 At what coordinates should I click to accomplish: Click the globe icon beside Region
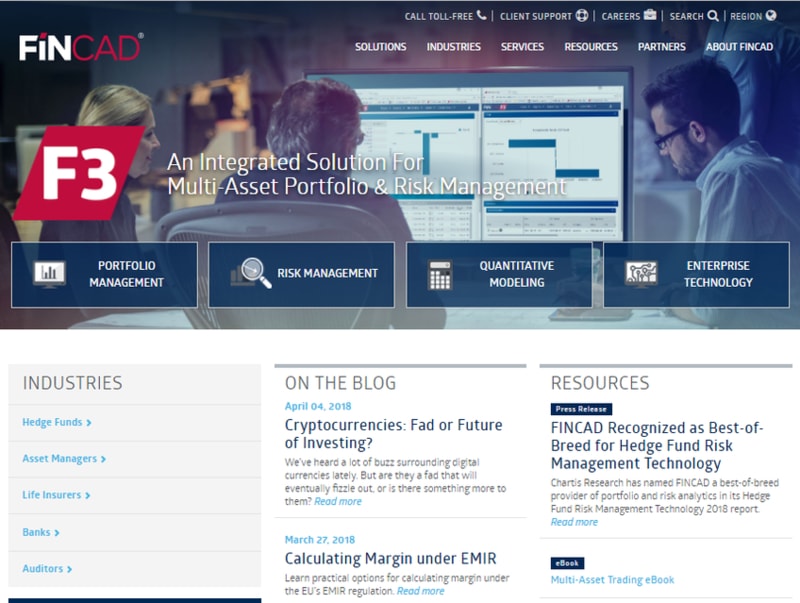[x=771, y=15]
